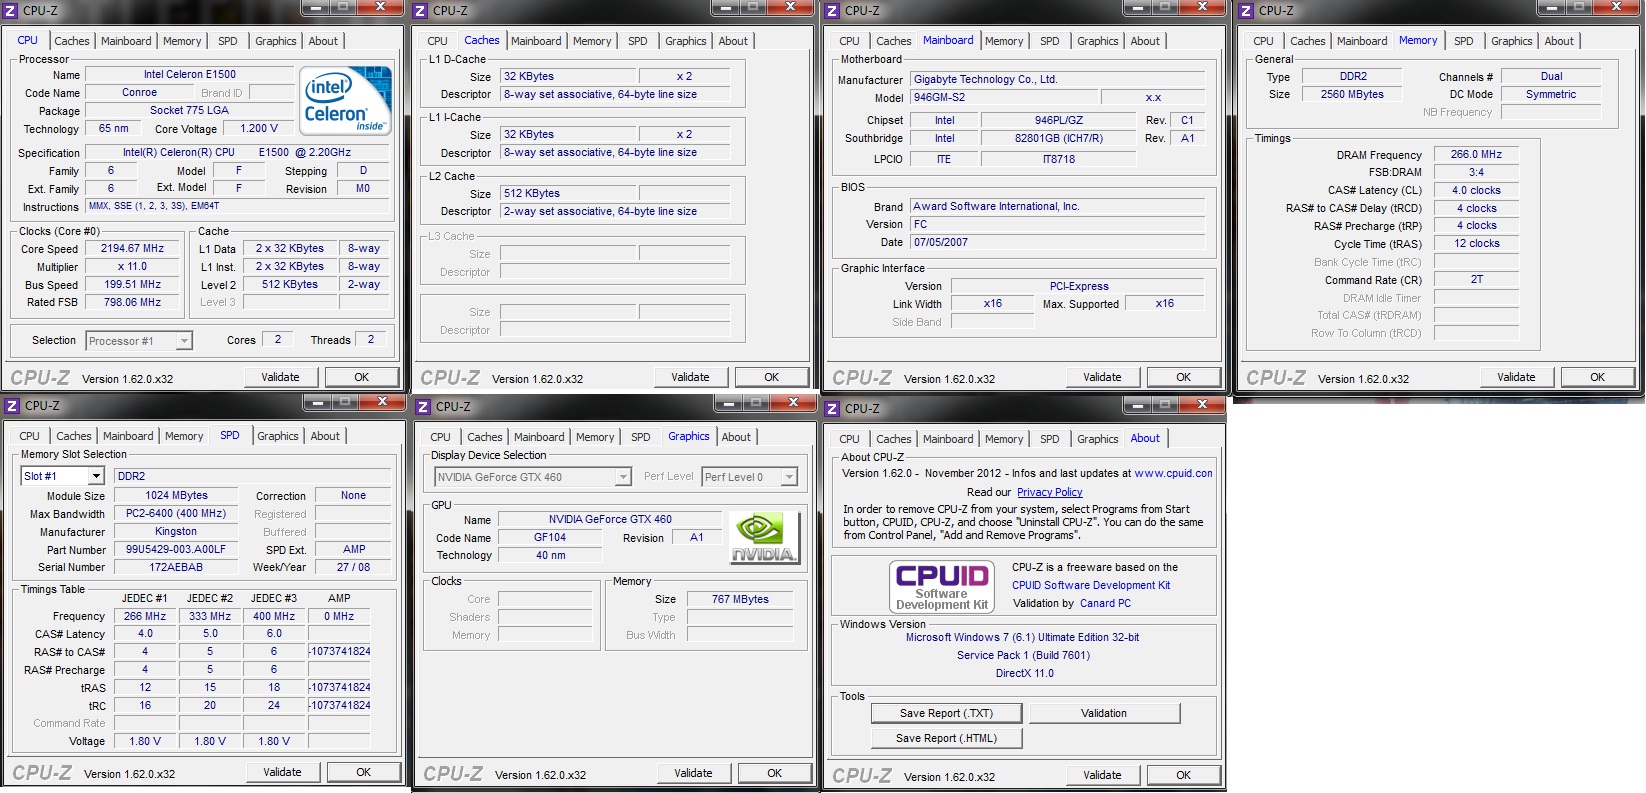Viewport: 1646px width, 793px height.
Task: Open the Graphics tab in the Caches window
Action: coord(686,41)
